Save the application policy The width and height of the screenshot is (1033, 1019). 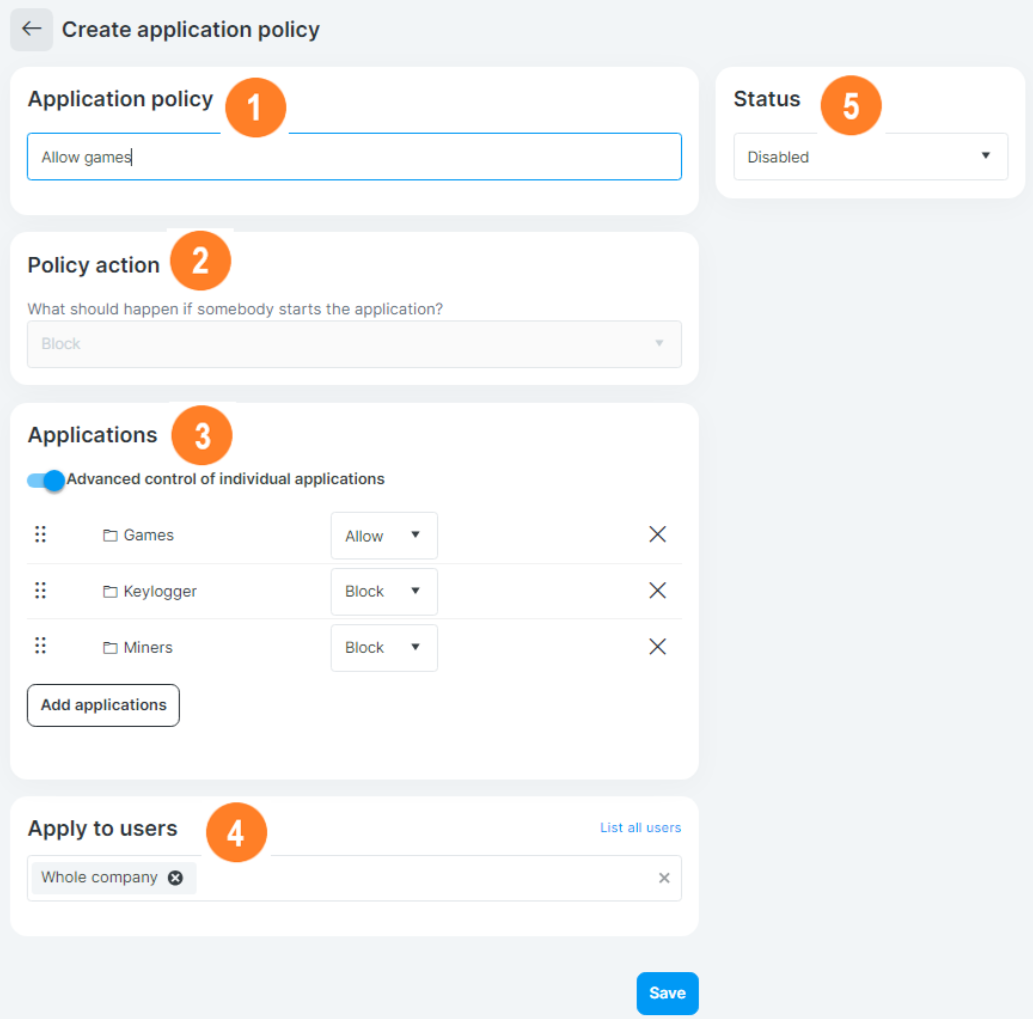(666, 993)
